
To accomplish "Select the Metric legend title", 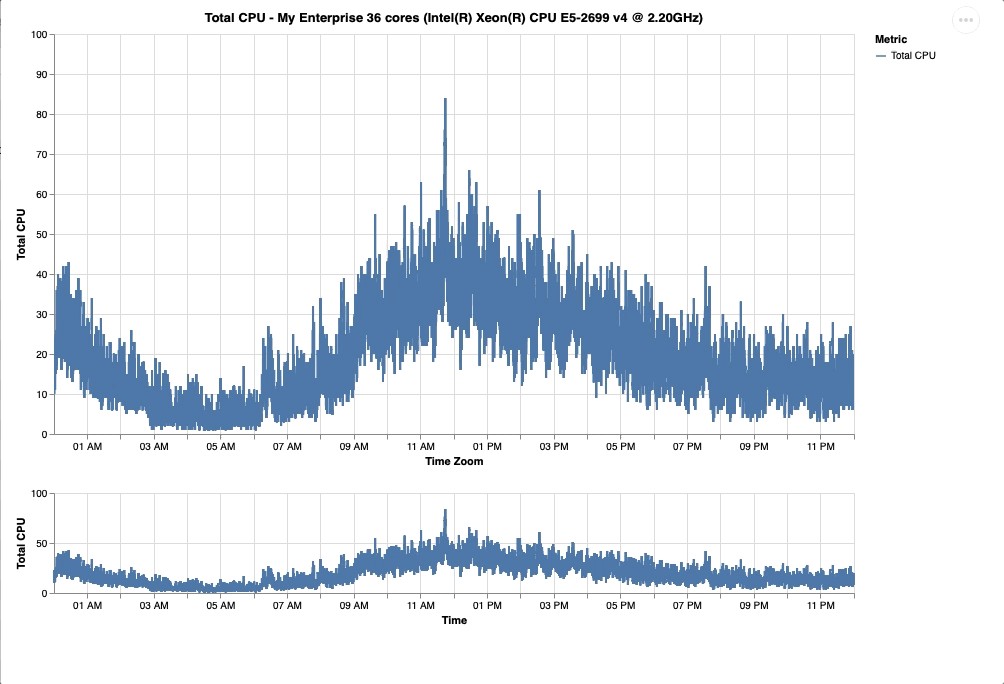I will (891, 39).
